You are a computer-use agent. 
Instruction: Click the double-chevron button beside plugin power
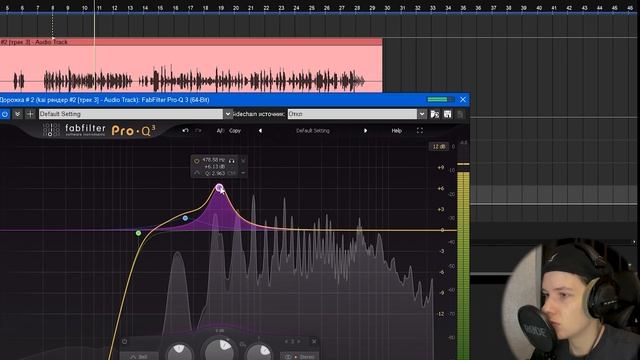coord(18,114)
